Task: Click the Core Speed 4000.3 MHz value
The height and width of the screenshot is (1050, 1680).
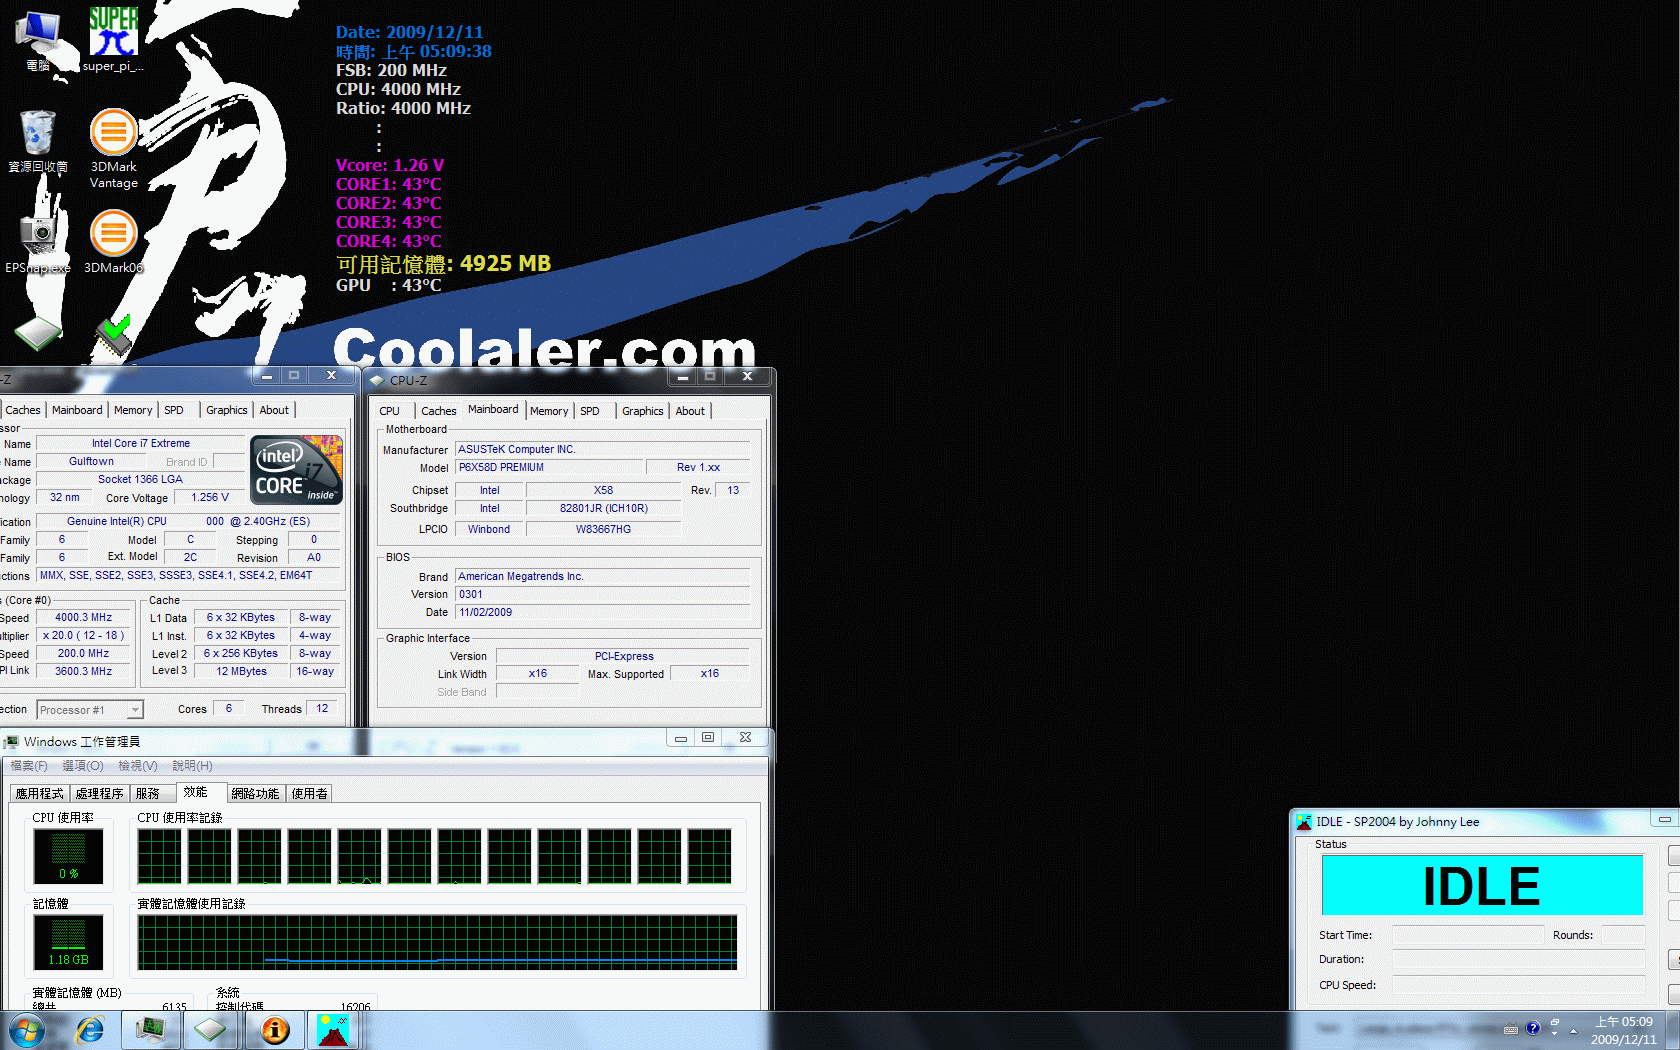Action: pos(83,618)
